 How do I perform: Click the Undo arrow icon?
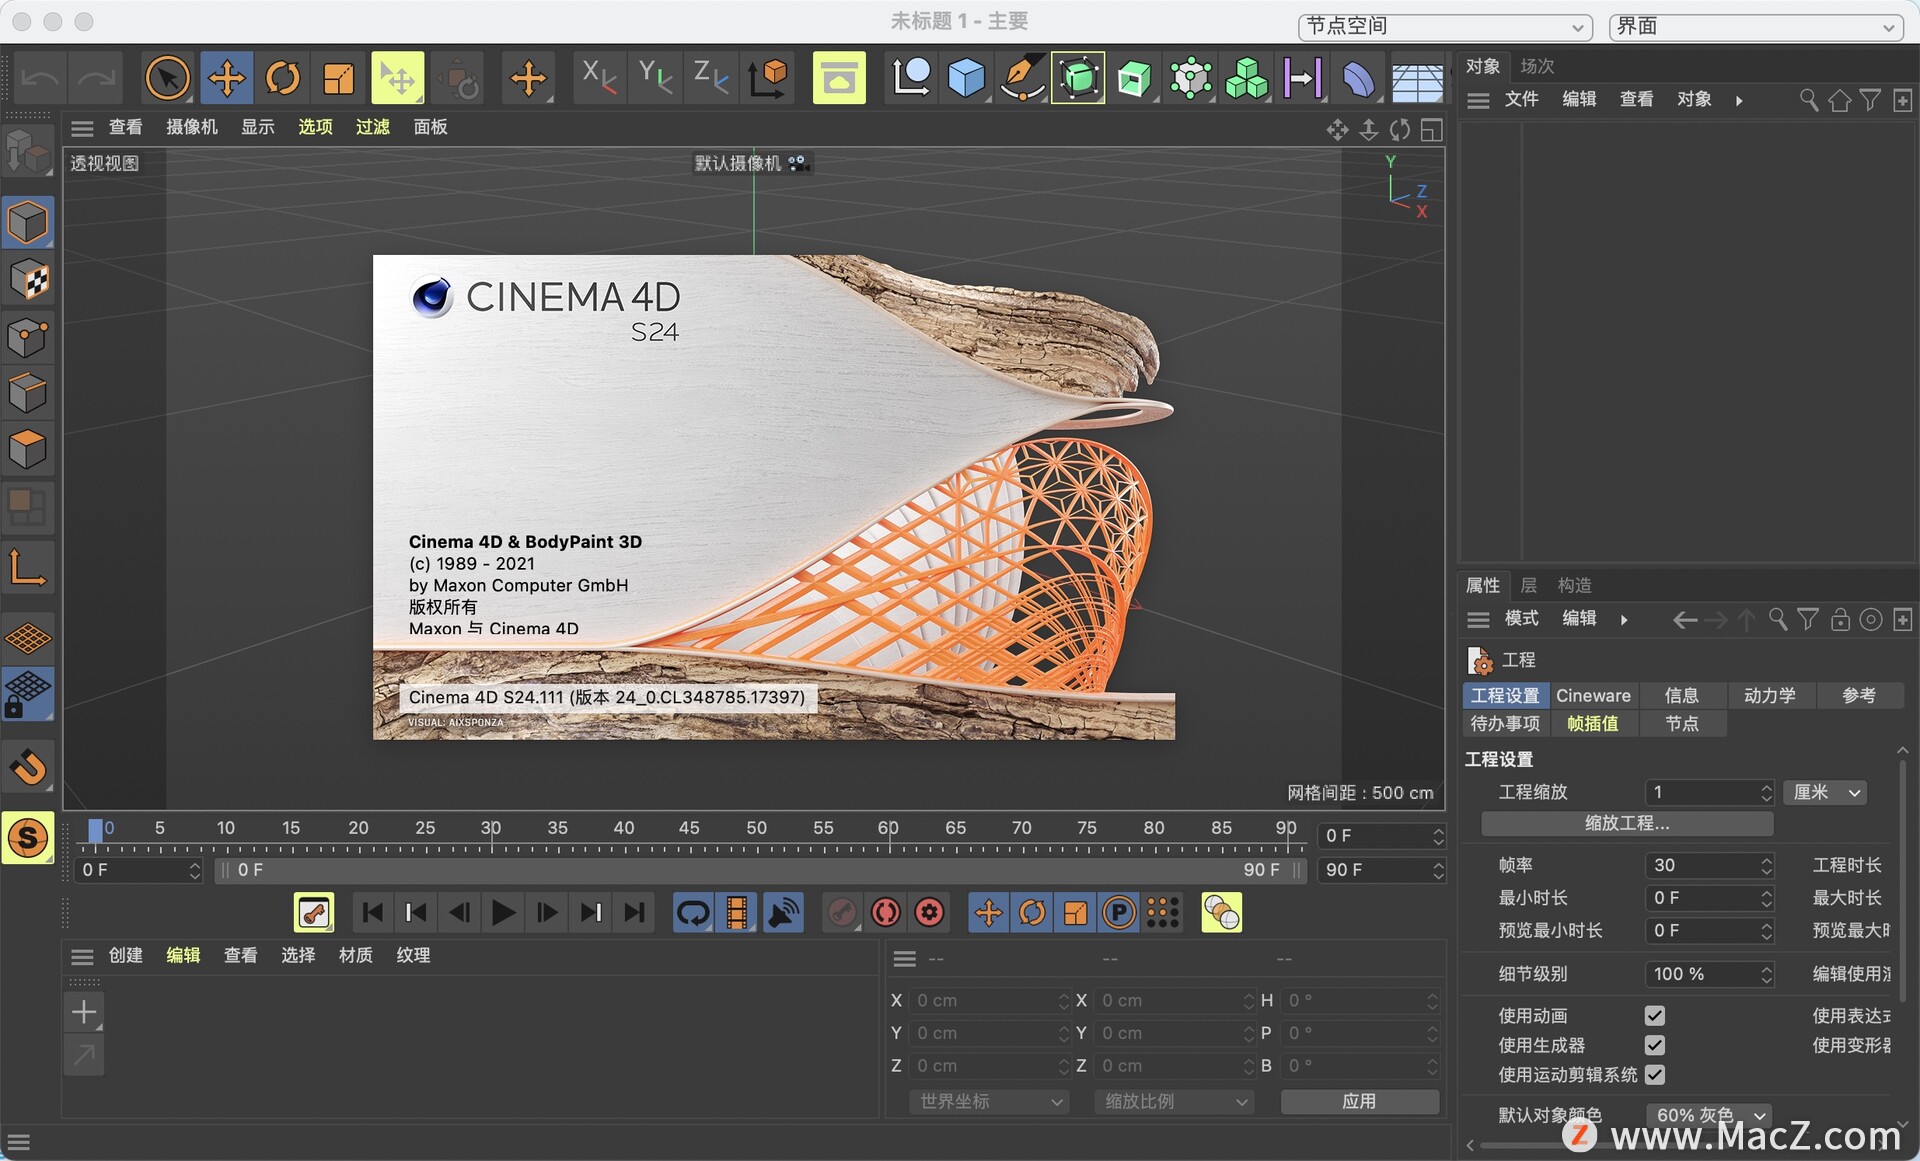[40, 78]
